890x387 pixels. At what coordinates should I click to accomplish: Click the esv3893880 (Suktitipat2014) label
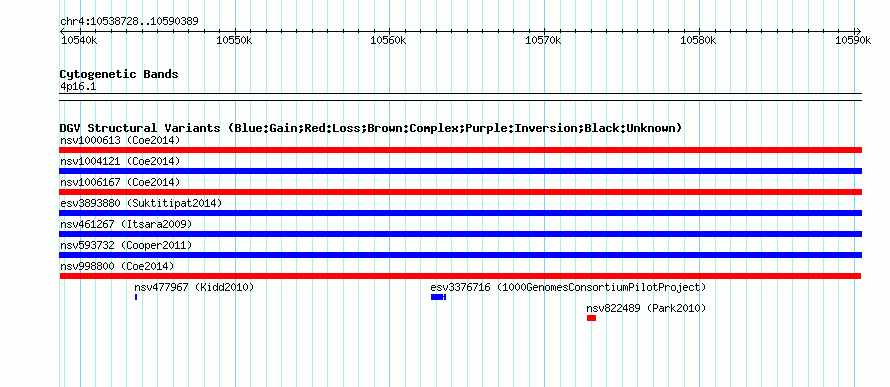[x=141, y=203]
